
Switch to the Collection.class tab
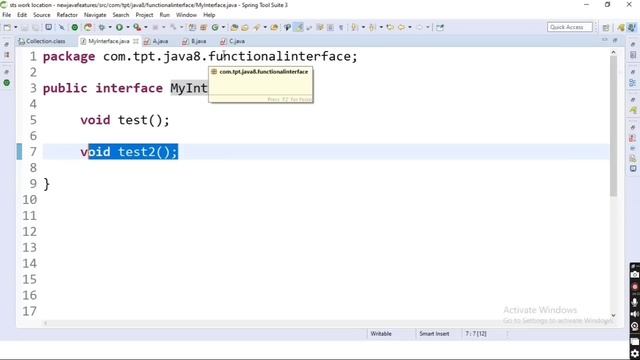pyautogui.click(x=42, y=41)
